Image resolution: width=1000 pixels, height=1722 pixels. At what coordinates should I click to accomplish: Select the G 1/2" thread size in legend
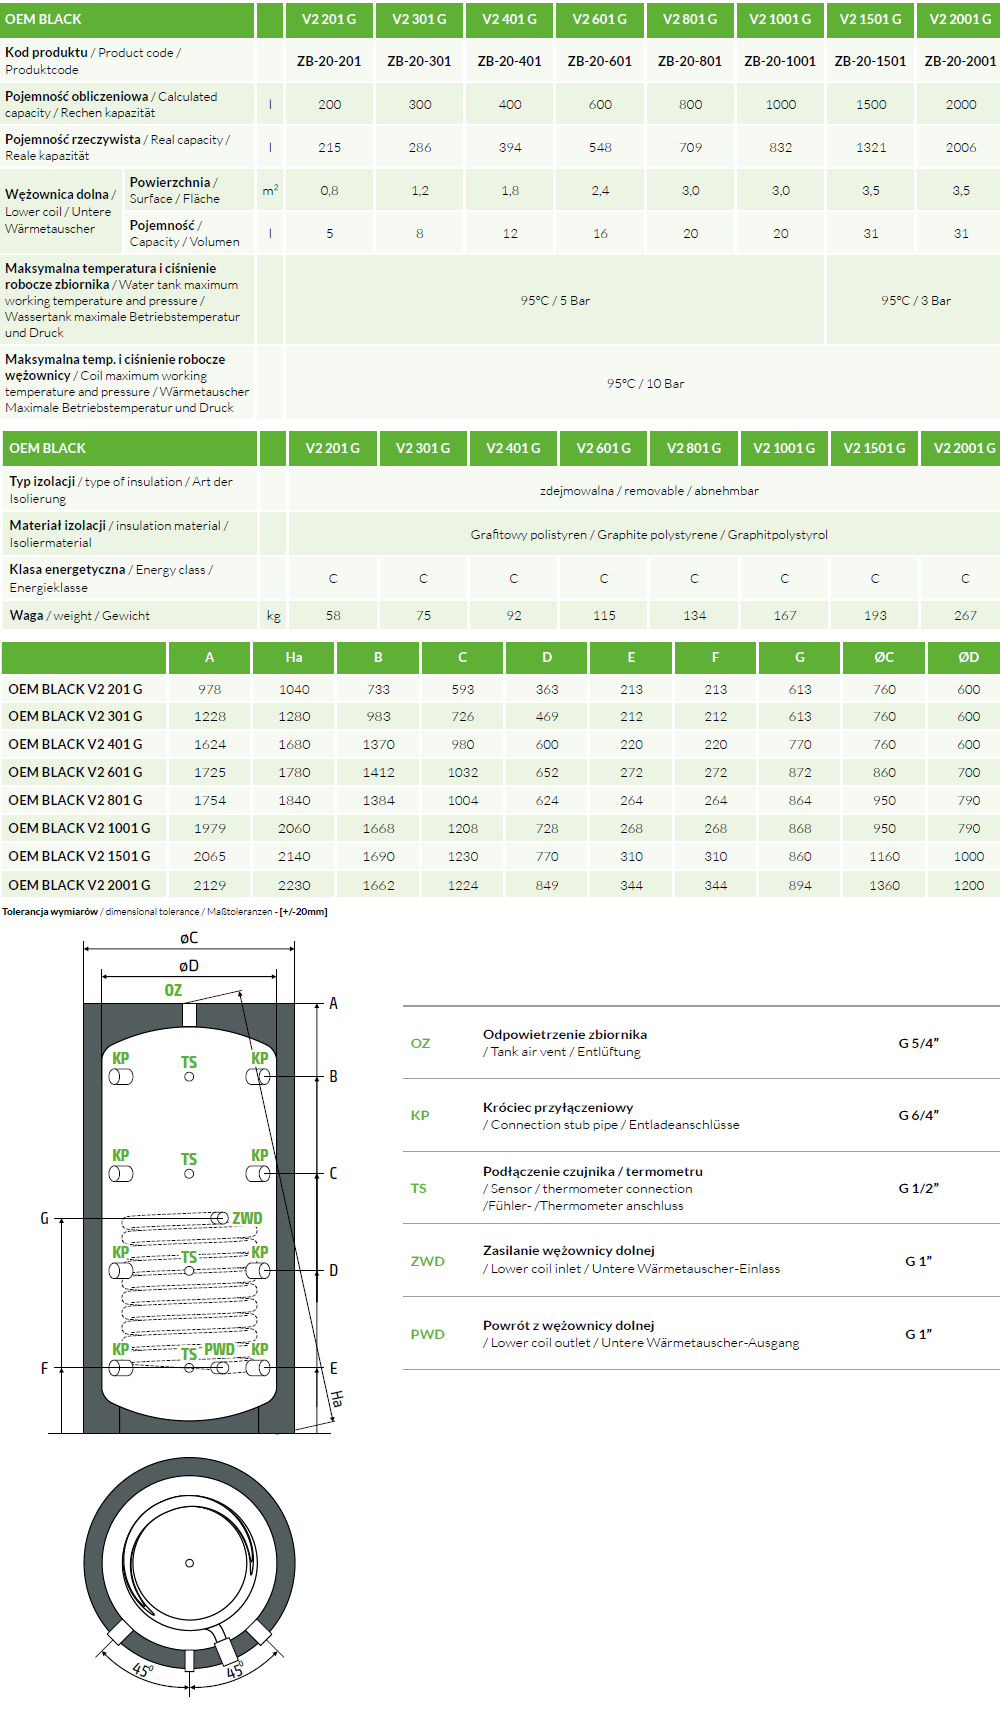coord(918,1188)
